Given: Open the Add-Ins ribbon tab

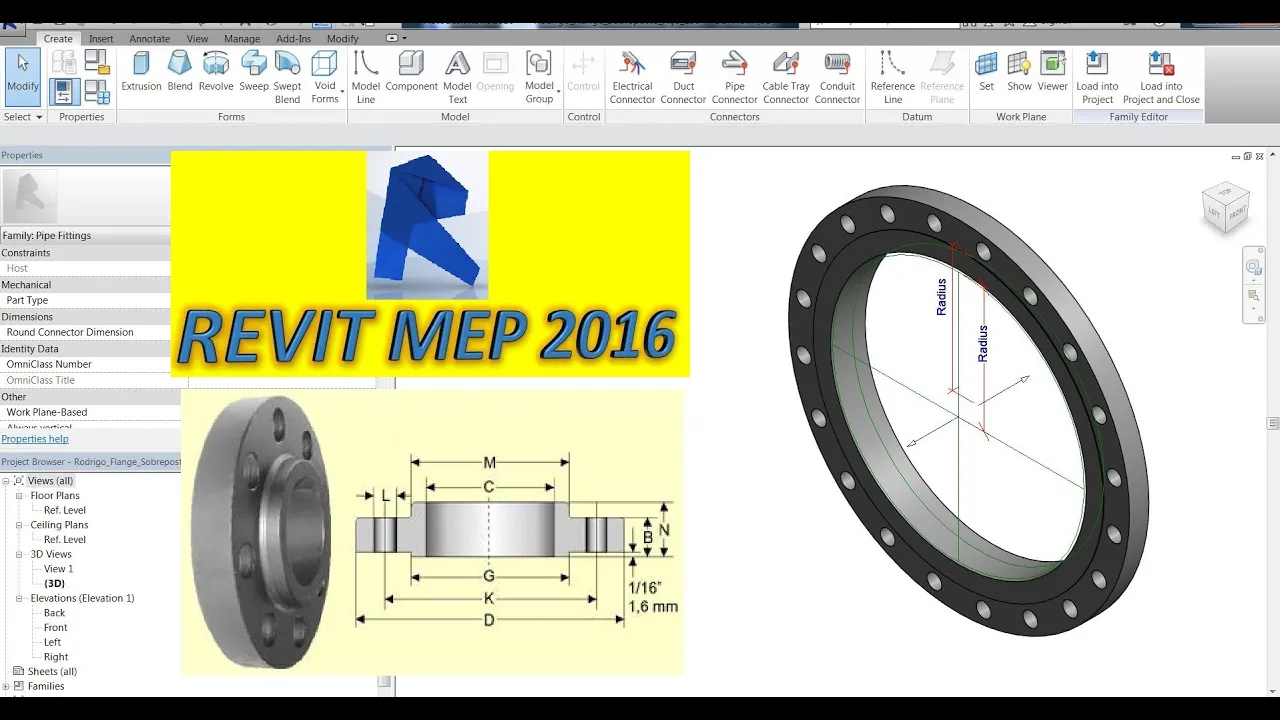Looking at the screenshot, I should 294,39.
